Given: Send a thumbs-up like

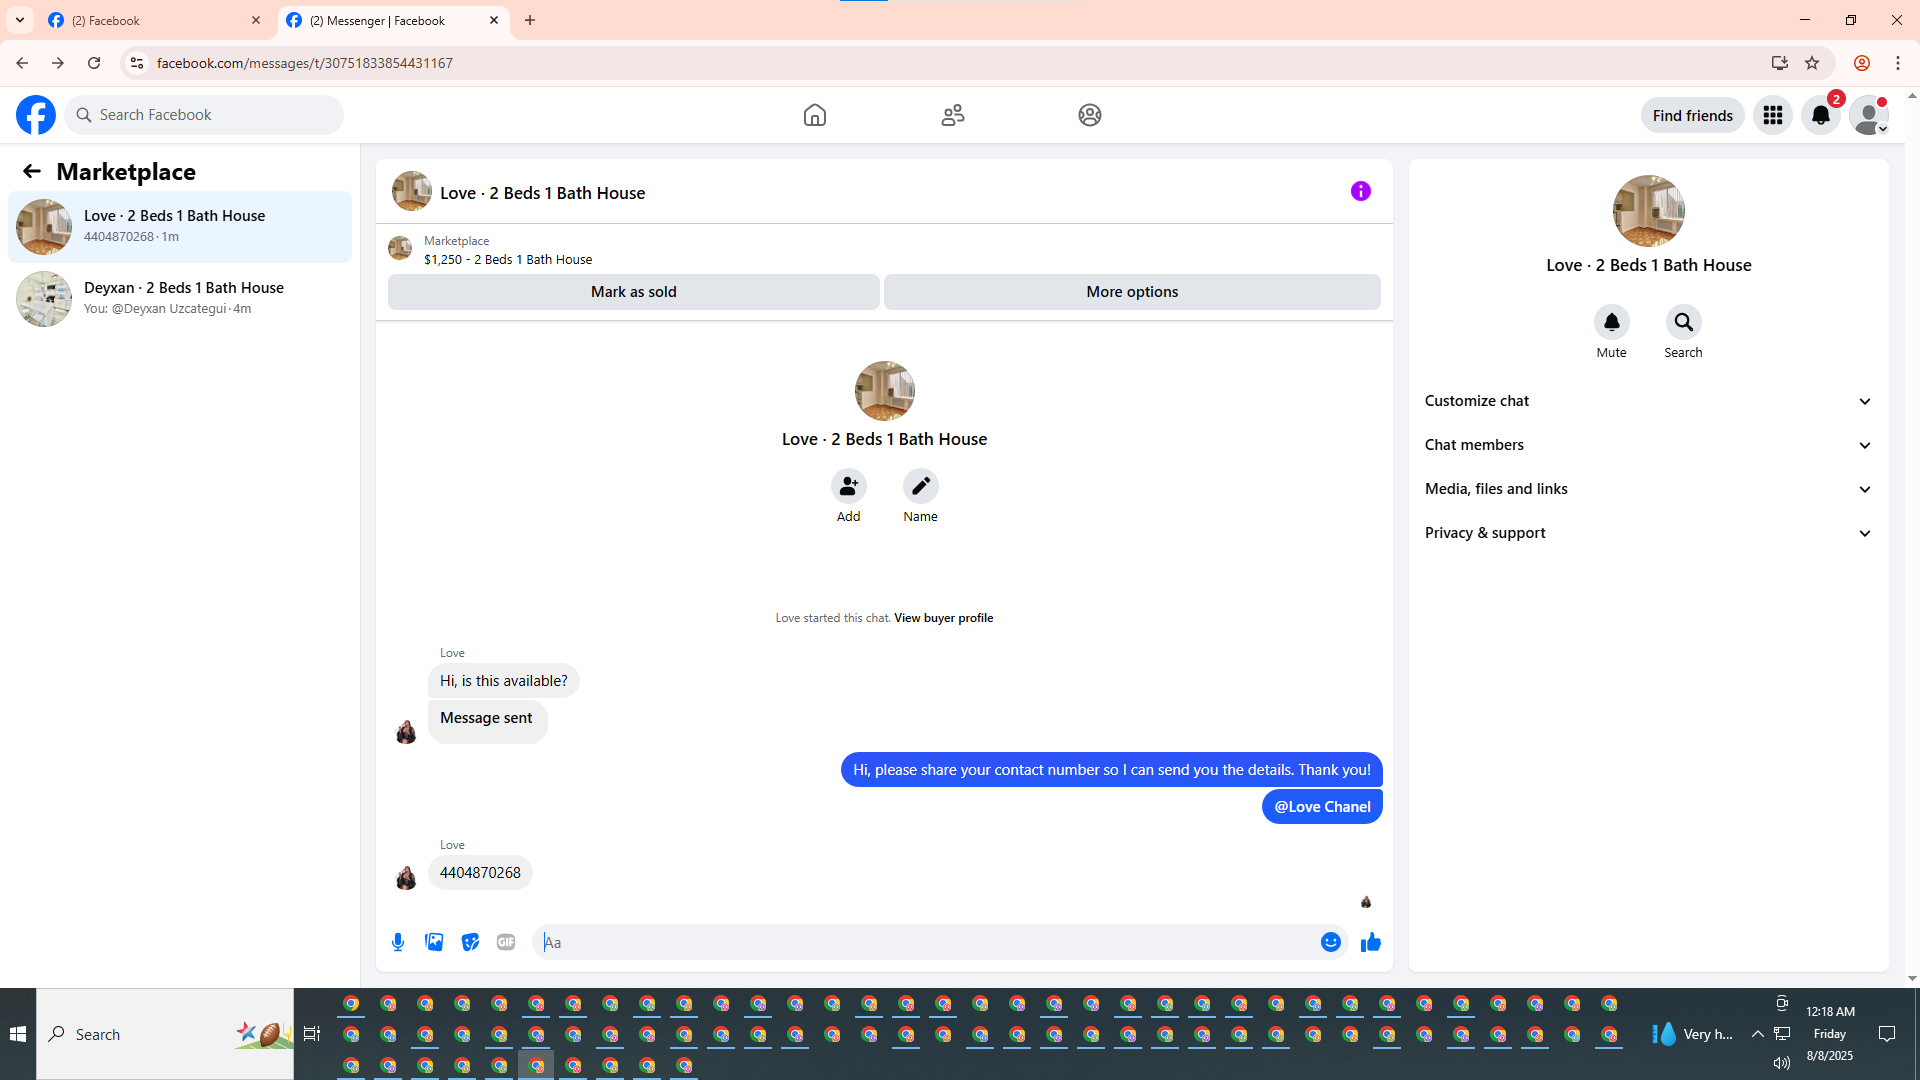Looking at the screenshot, I should tap(1370, 942).
